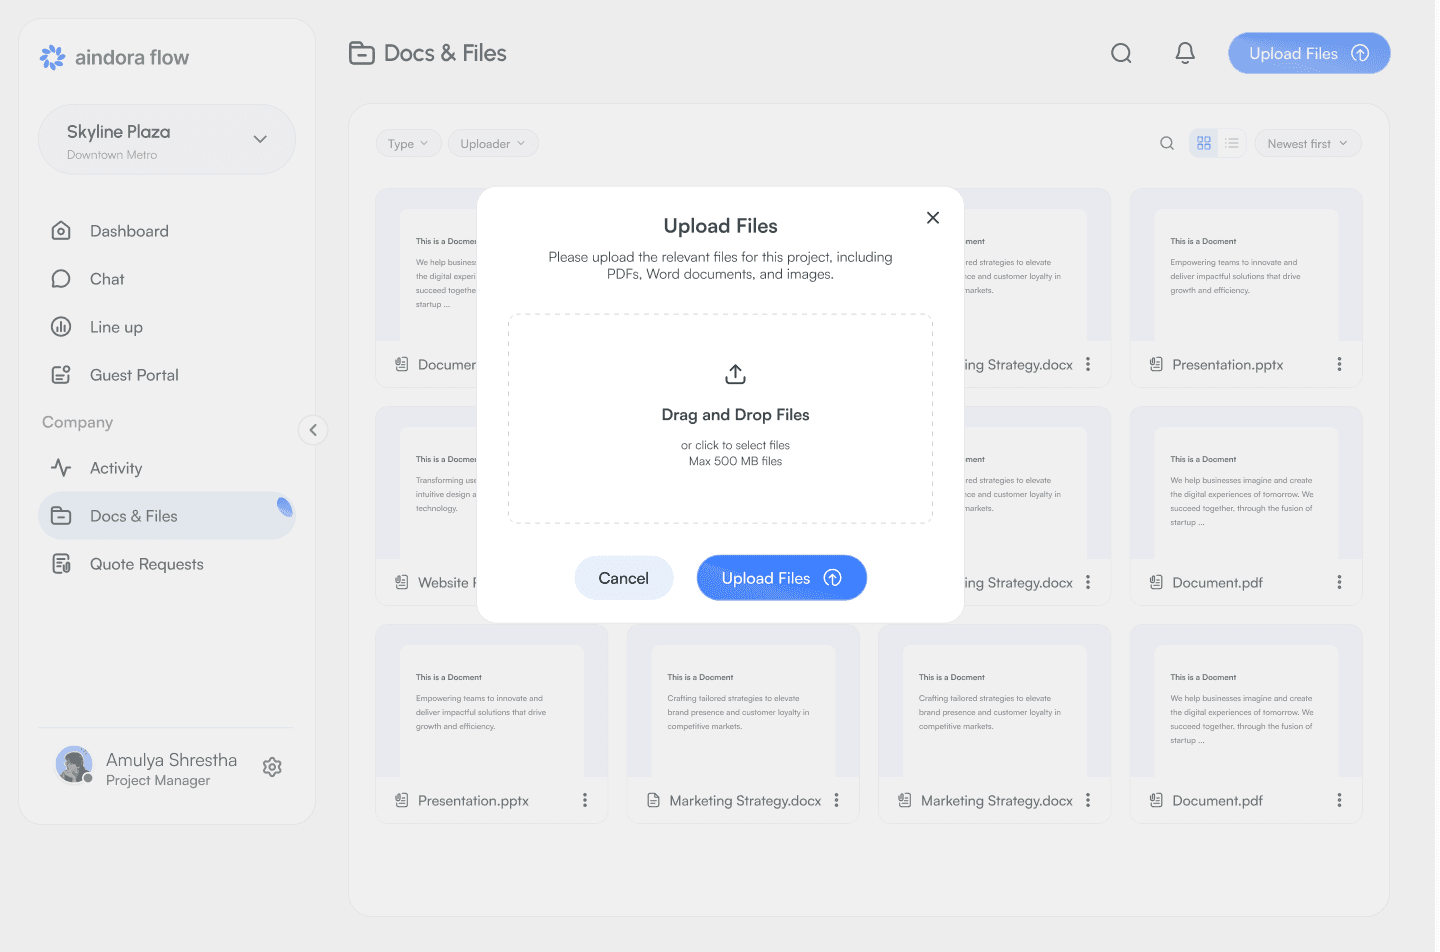Close the Upload Files dialog
The width and height of the screenshot is (1440, 952).
933,218
